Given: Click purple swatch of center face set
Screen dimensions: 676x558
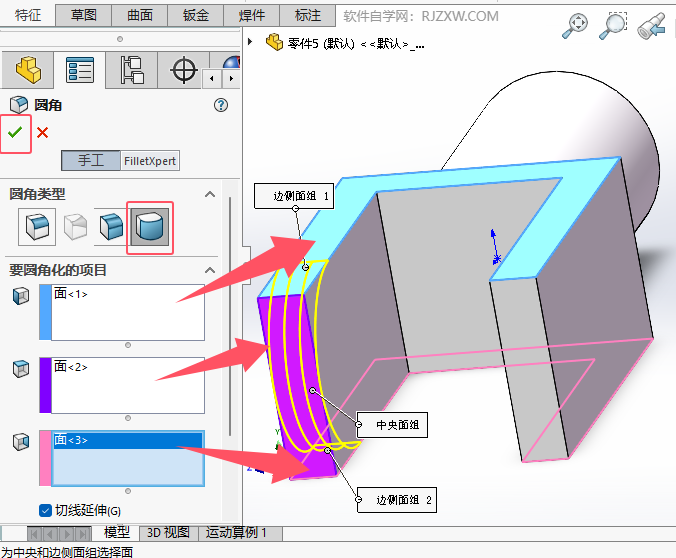Looking at the screenshot, I should 45,385.
